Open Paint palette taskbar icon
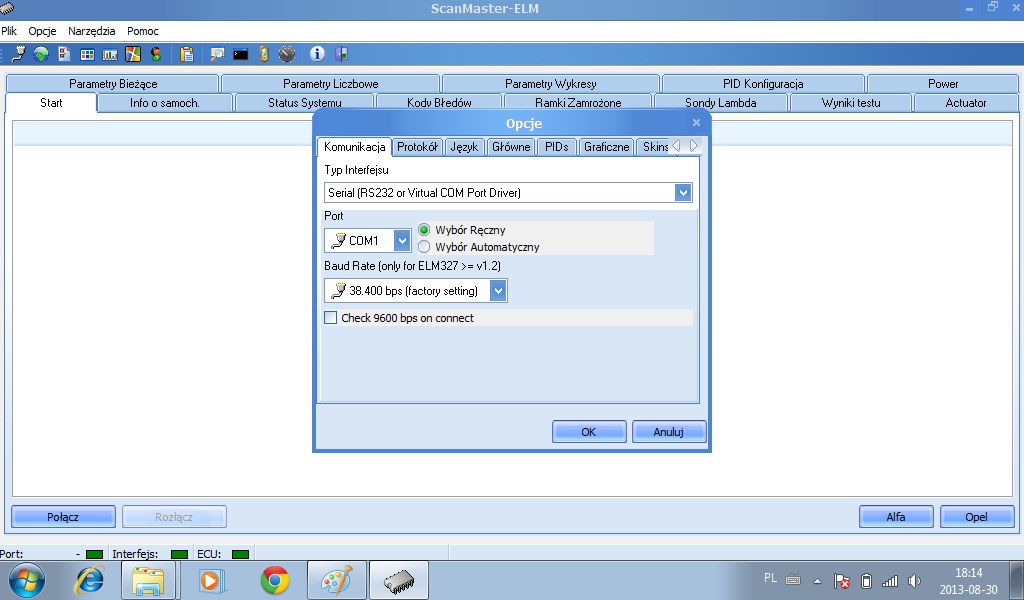Screen dimensions: 1024x600 [338, 580]
